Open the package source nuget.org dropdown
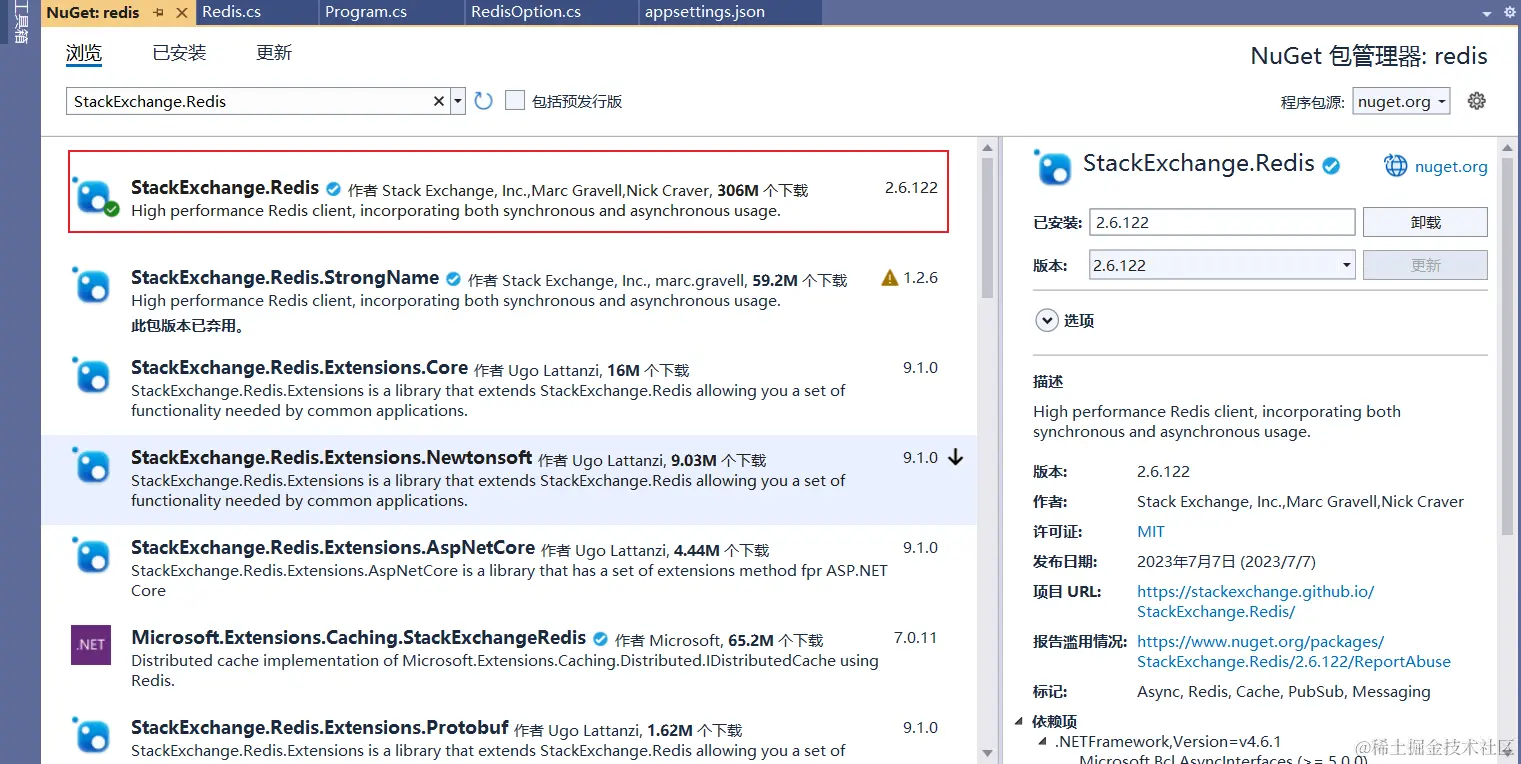This screenshot has height=764, width=1521. [x=1402, y=101]
